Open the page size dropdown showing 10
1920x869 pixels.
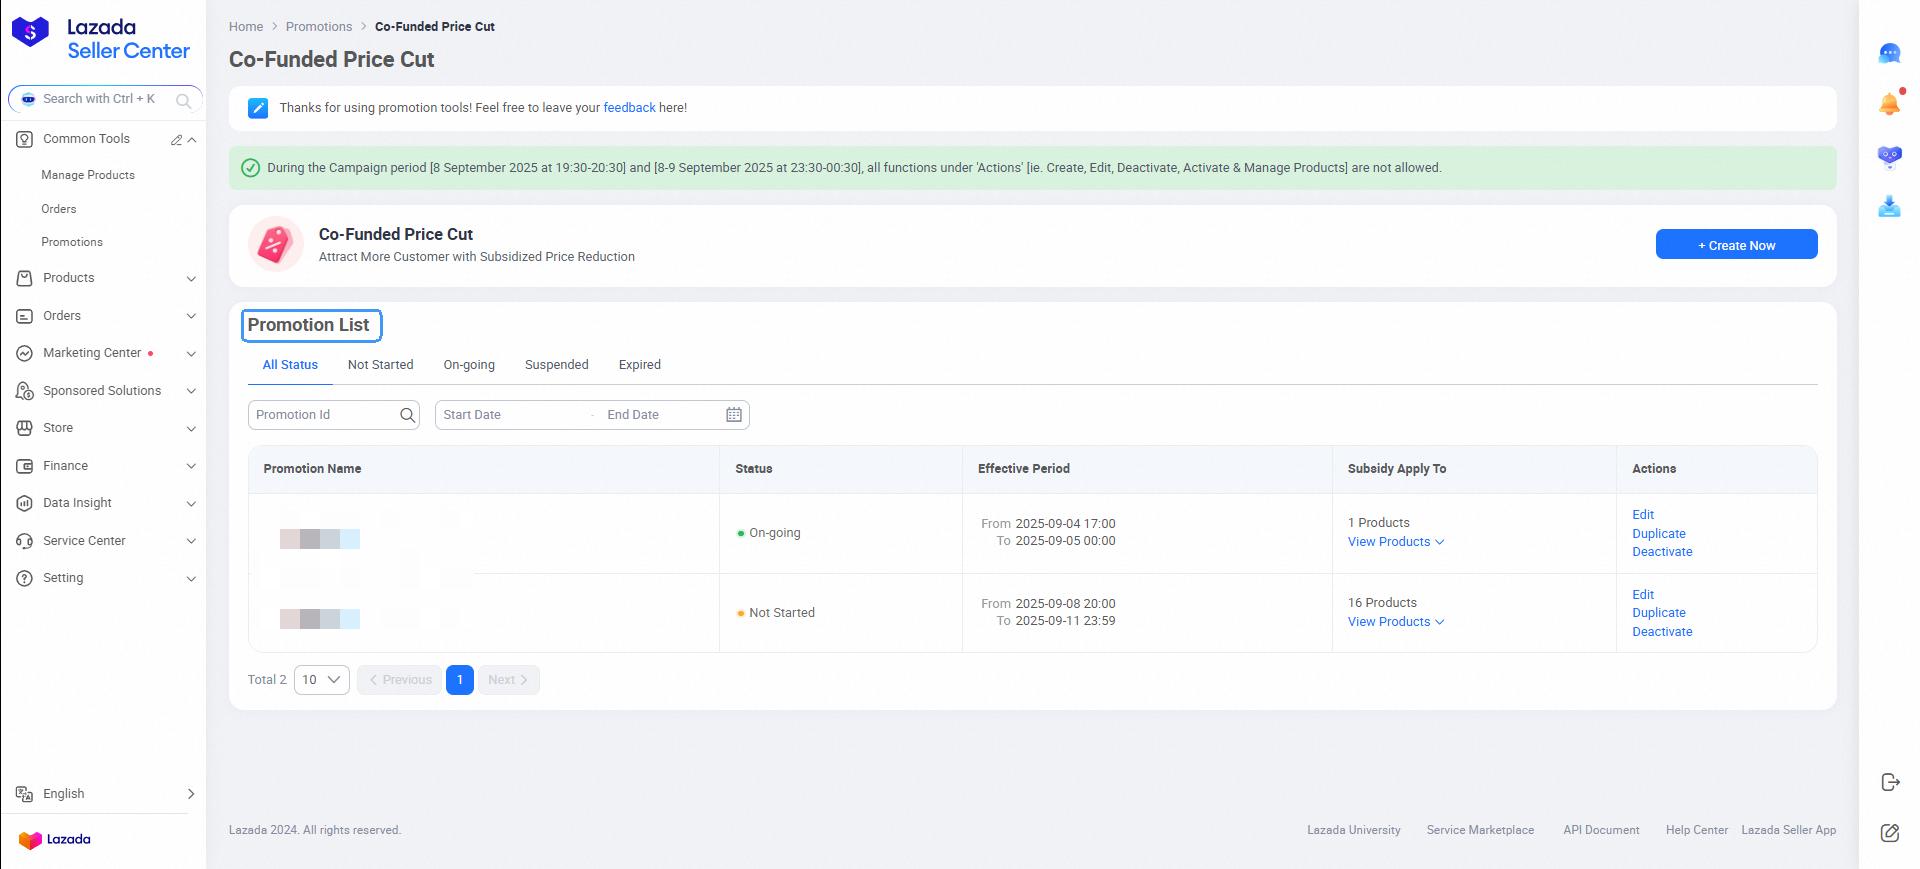tap(321, 680)
